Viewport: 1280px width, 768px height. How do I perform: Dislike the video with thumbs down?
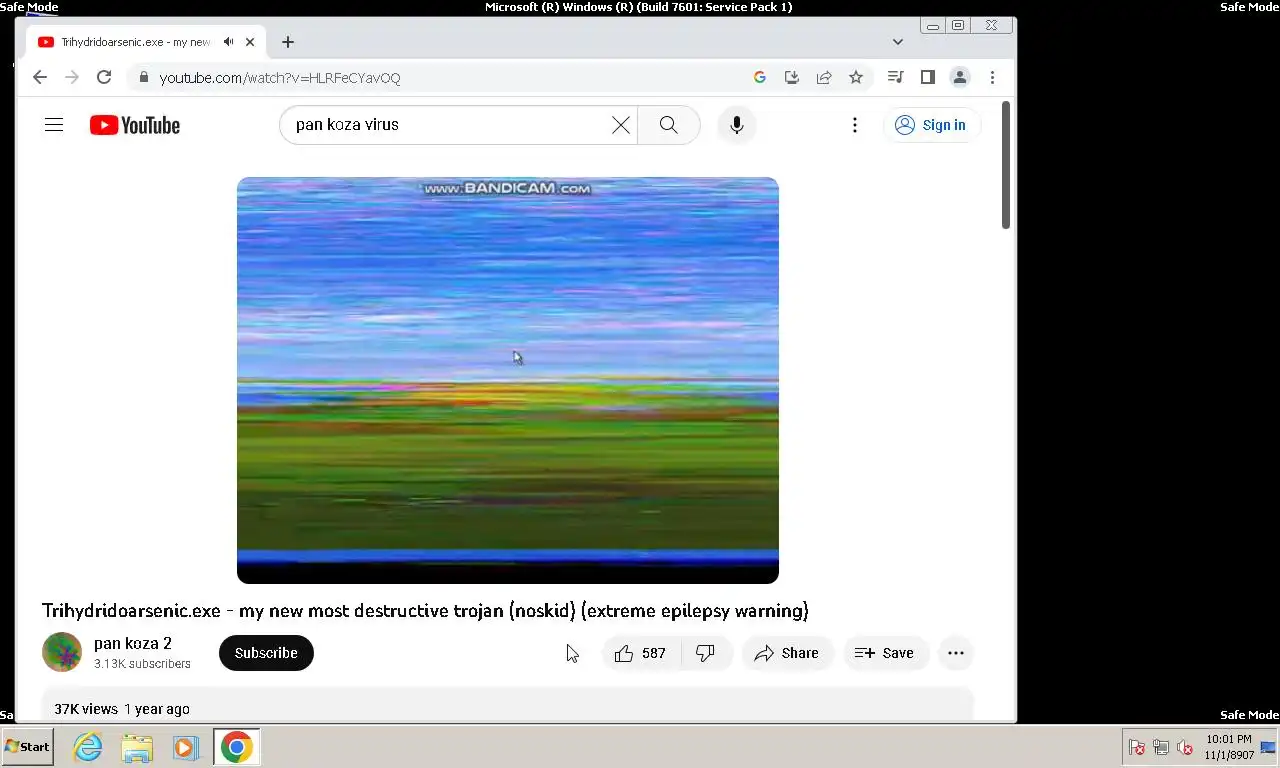pos(706,653)
